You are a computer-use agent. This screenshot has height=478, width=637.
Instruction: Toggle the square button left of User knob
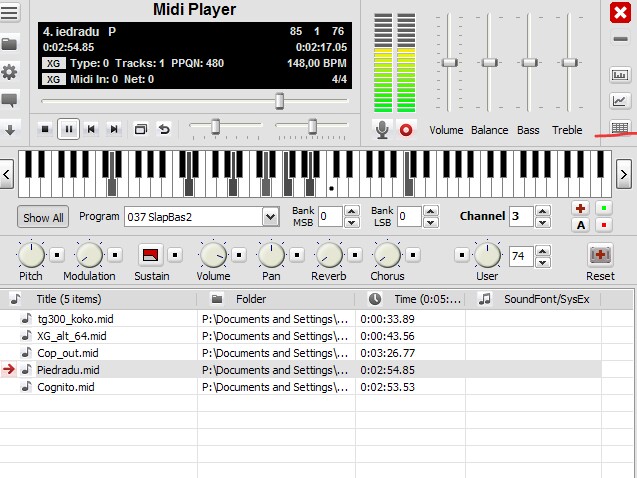[462, 255]
